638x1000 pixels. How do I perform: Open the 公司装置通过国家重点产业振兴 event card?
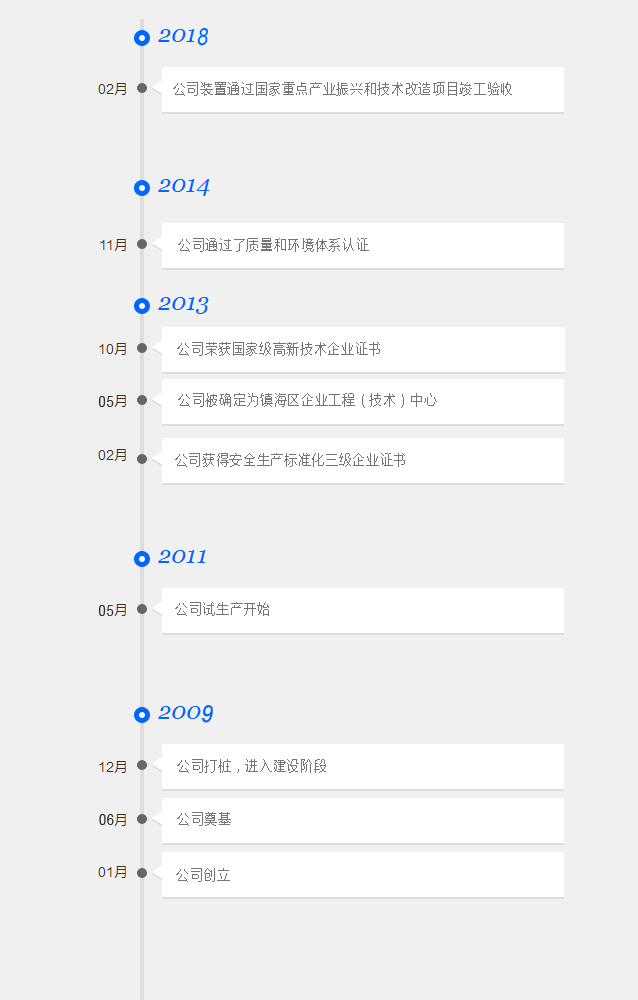(362, 90)
